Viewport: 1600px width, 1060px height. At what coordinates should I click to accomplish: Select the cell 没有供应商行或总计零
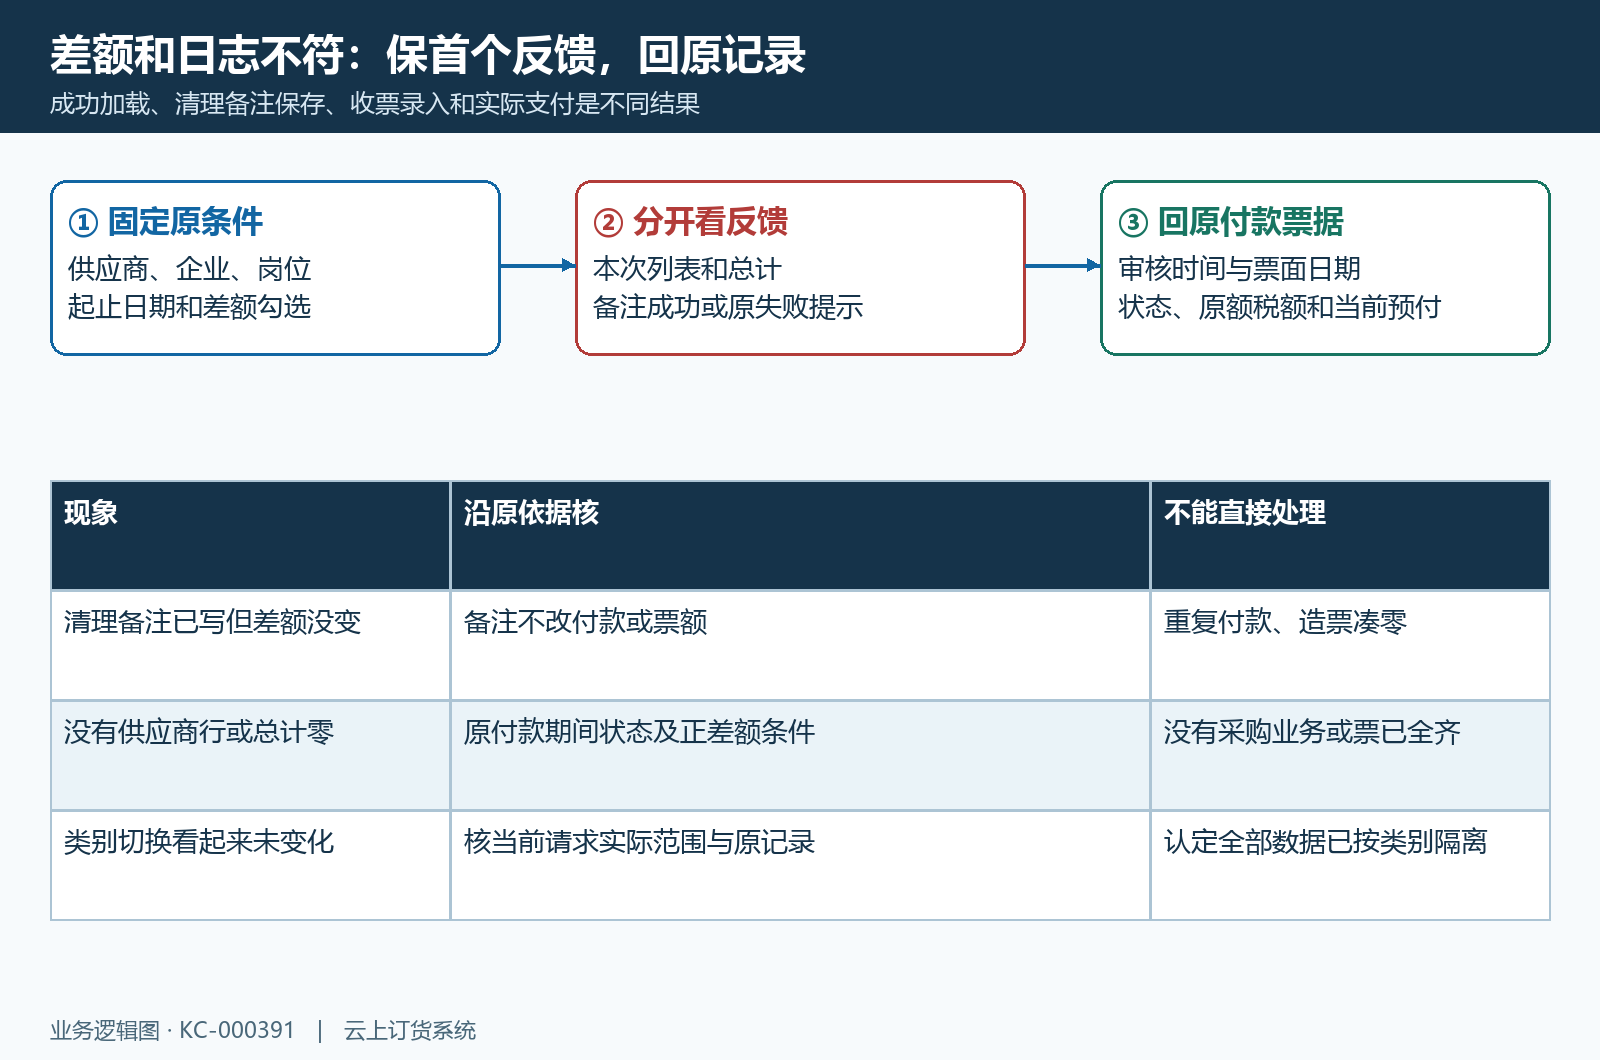(x=250, y=755)
